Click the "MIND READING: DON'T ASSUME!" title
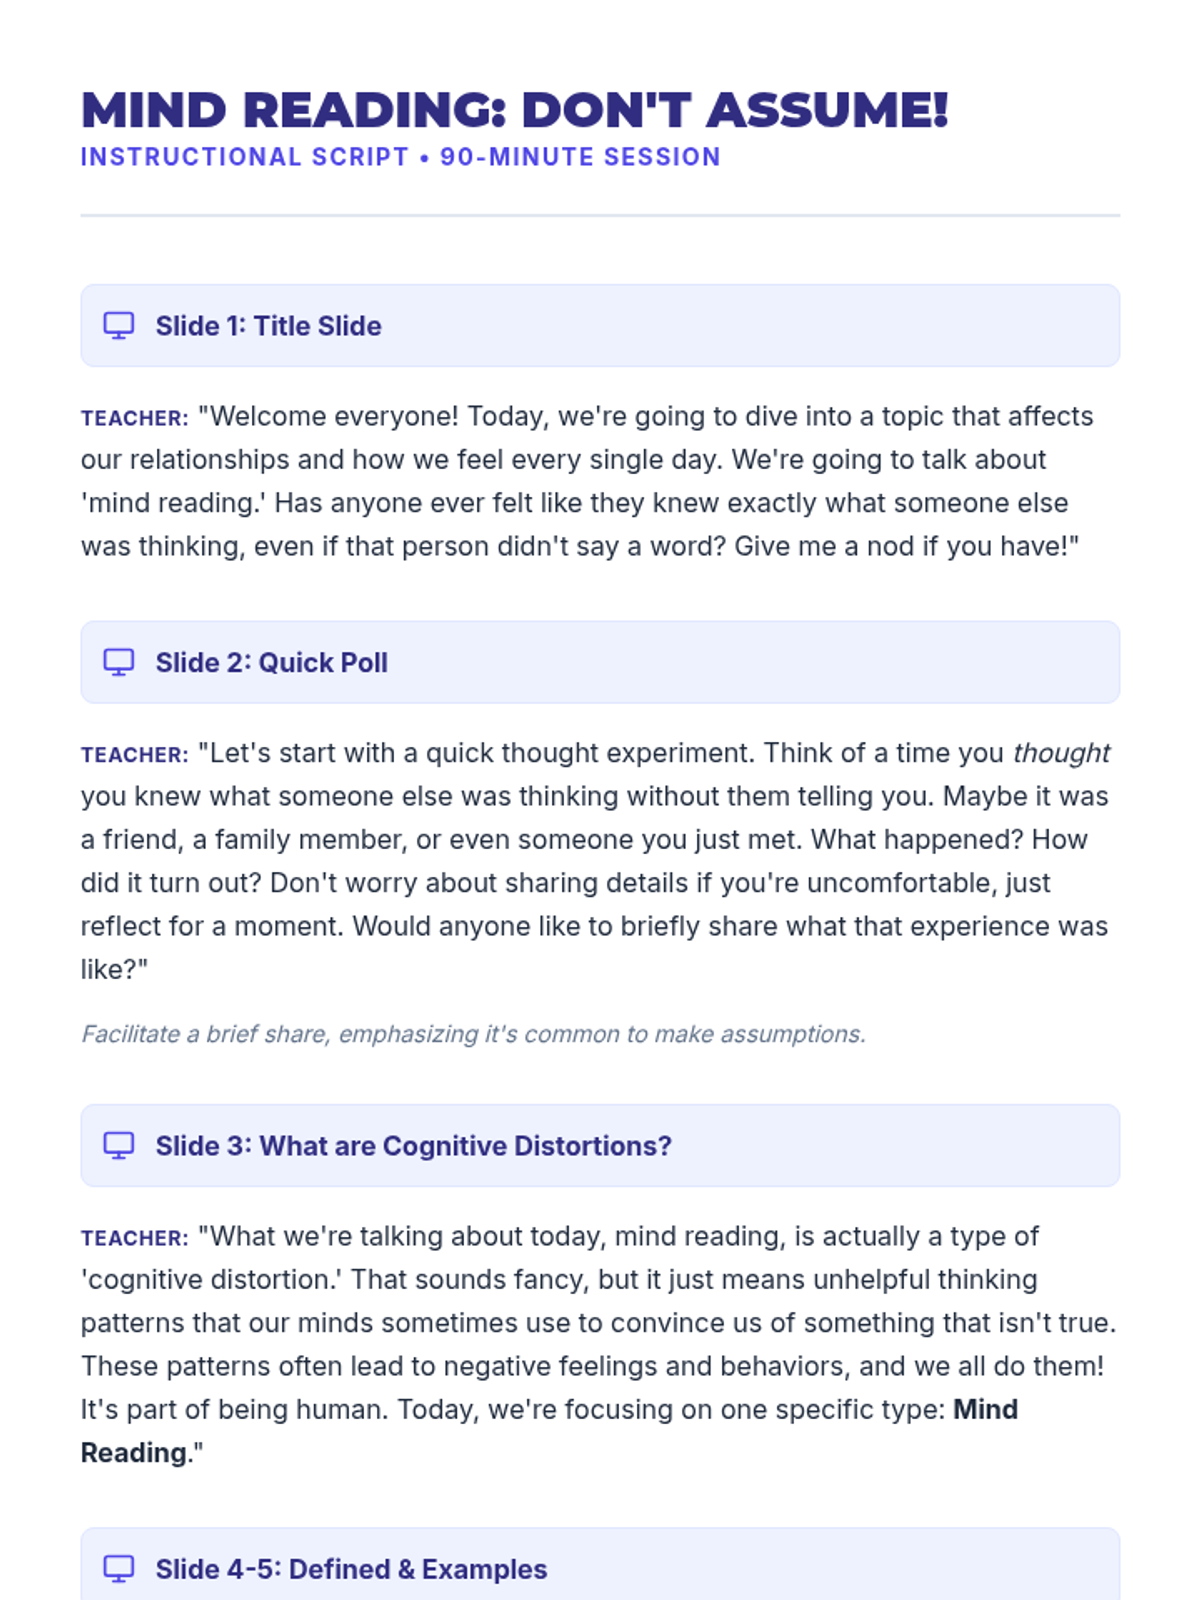Screen dimensions: 1200x1600 coord(514,110)
